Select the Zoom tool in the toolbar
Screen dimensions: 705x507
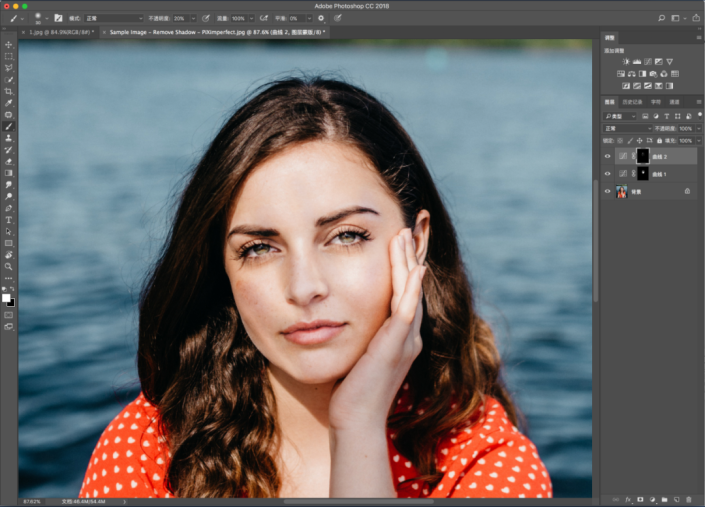coord(9,266)
